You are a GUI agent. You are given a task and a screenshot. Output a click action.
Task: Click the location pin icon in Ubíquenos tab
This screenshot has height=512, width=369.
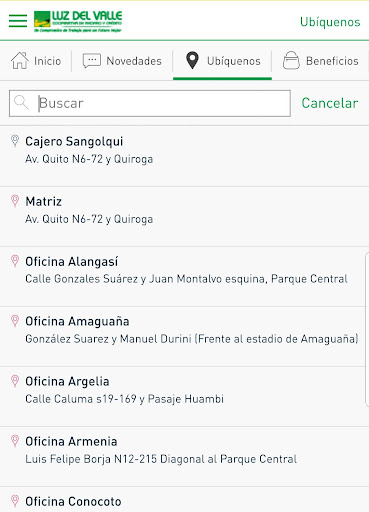coord(192,60)
